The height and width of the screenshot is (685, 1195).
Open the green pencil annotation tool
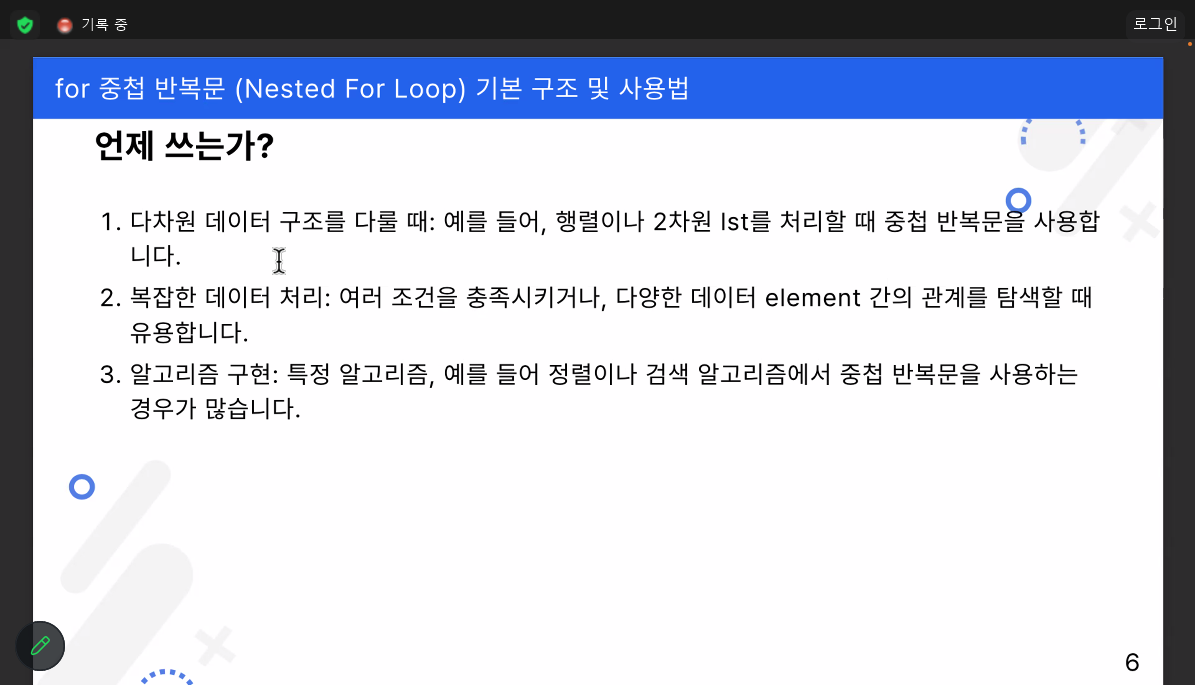coord(40,646)
